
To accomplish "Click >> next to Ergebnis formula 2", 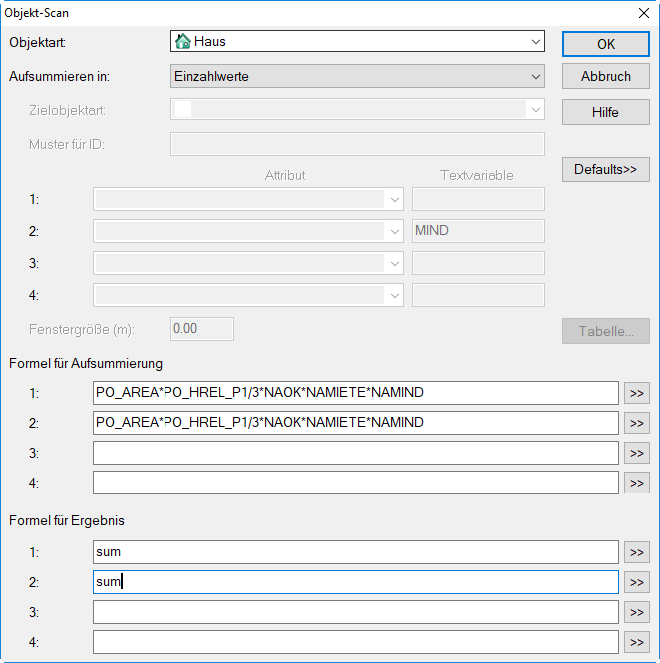I will pos(637,582).
